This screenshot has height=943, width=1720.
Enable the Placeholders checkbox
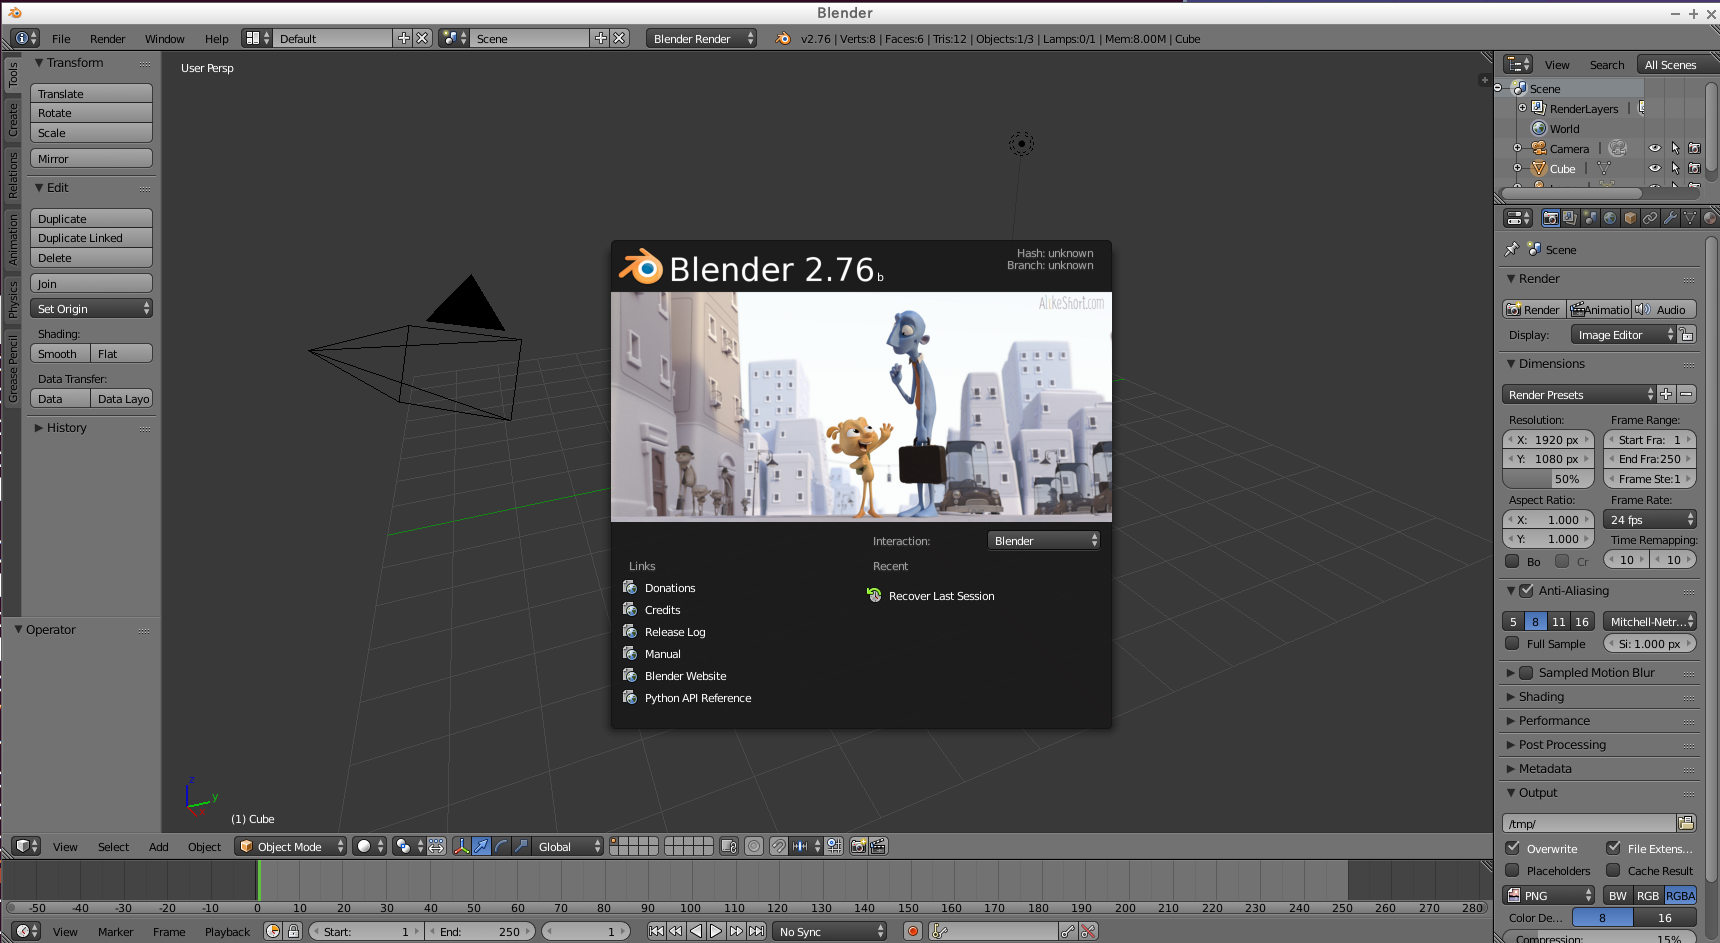click(x=1513, y=871)
